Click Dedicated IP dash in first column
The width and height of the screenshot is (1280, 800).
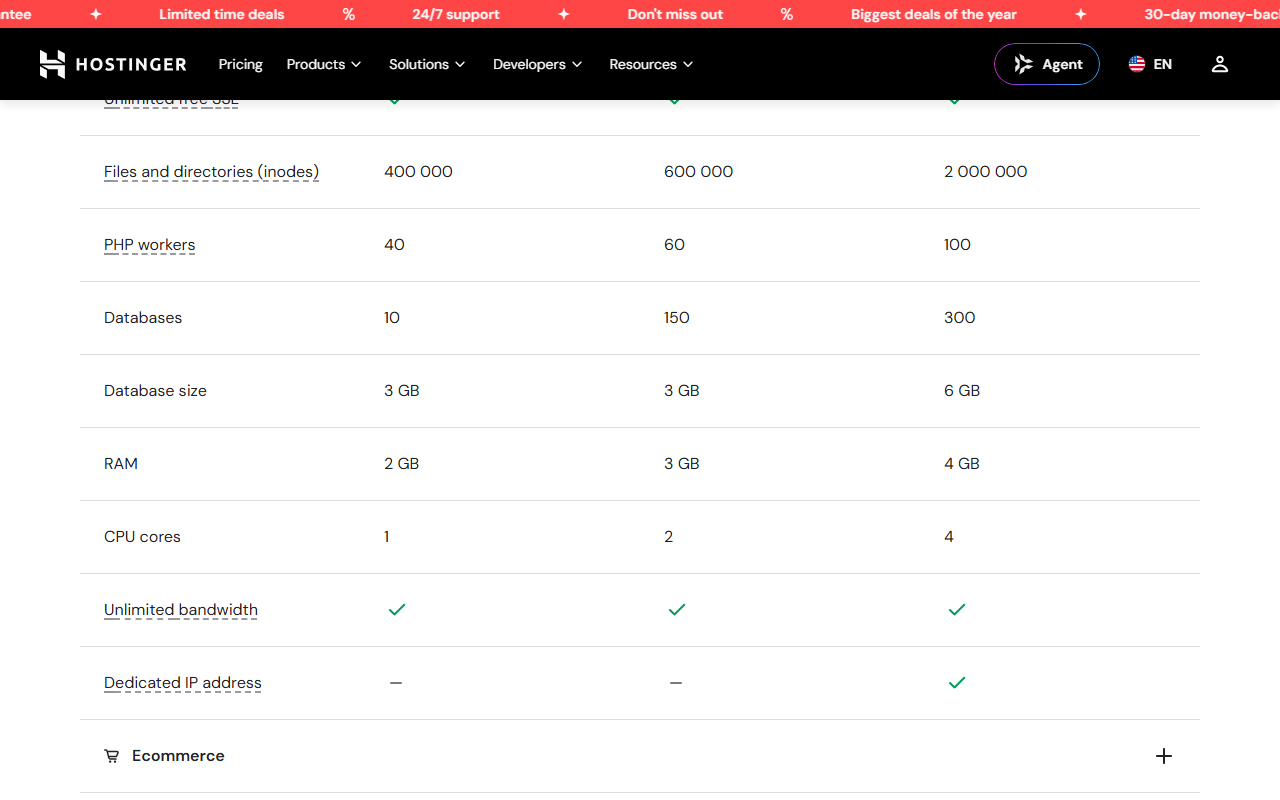pos(396,683)
